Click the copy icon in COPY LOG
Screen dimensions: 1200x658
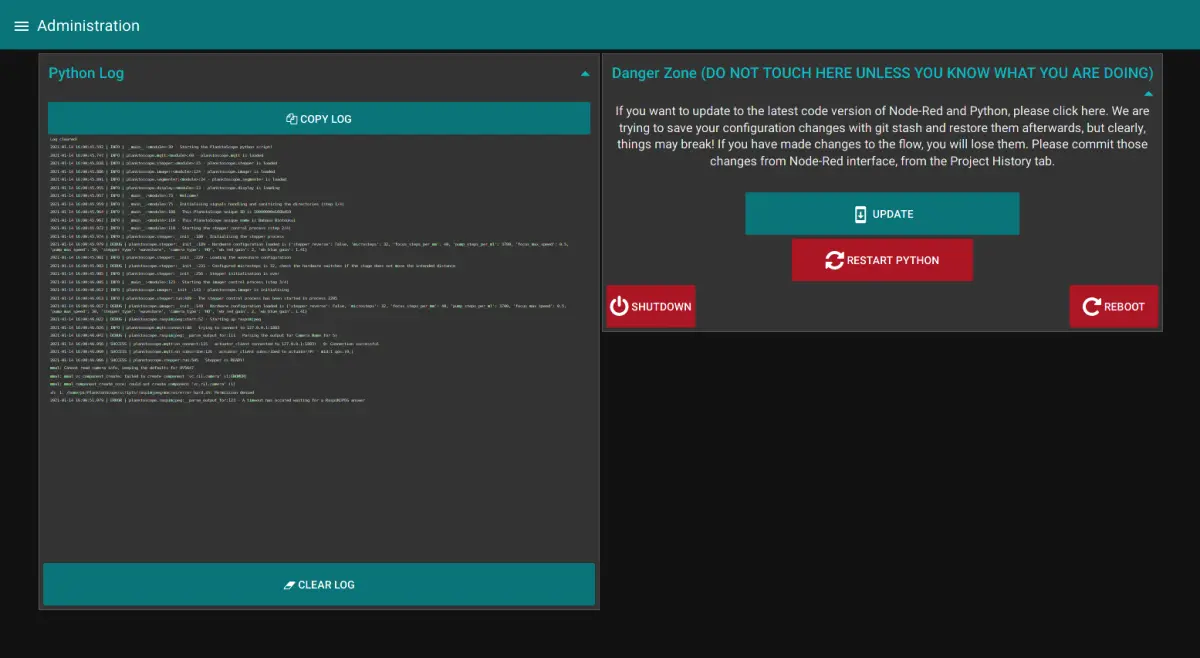[292, 119]
